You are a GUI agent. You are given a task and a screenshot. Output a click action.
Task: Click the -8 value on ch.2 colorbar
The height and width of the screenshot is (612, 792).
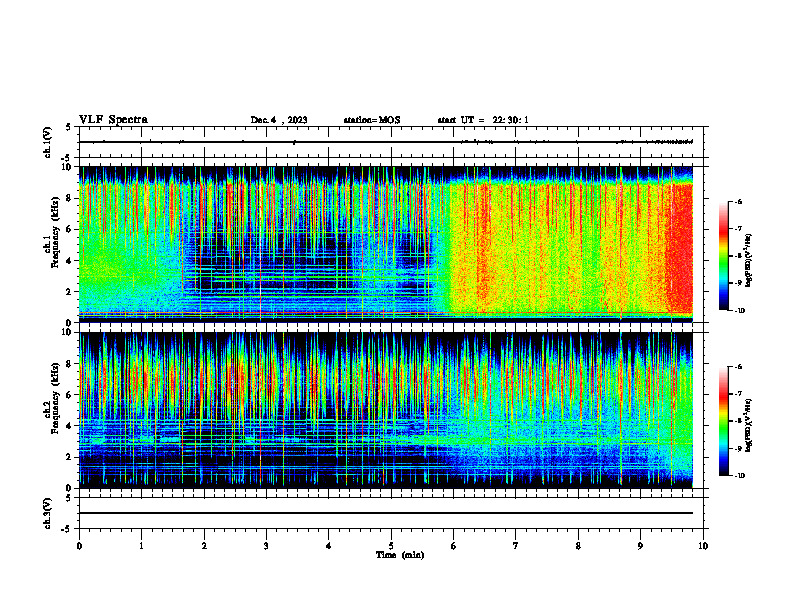tap(738, 421)
